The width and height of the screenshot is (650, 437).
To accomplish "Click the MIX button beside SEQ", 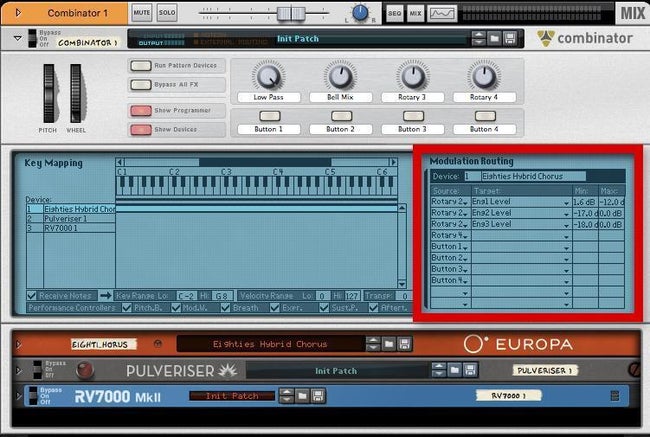I will [415, 13].
